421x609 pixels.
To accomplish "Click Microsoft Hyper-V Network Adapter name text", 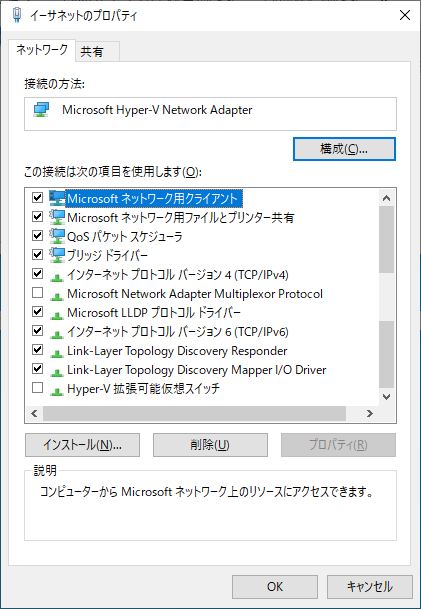I will coord(157,110).
